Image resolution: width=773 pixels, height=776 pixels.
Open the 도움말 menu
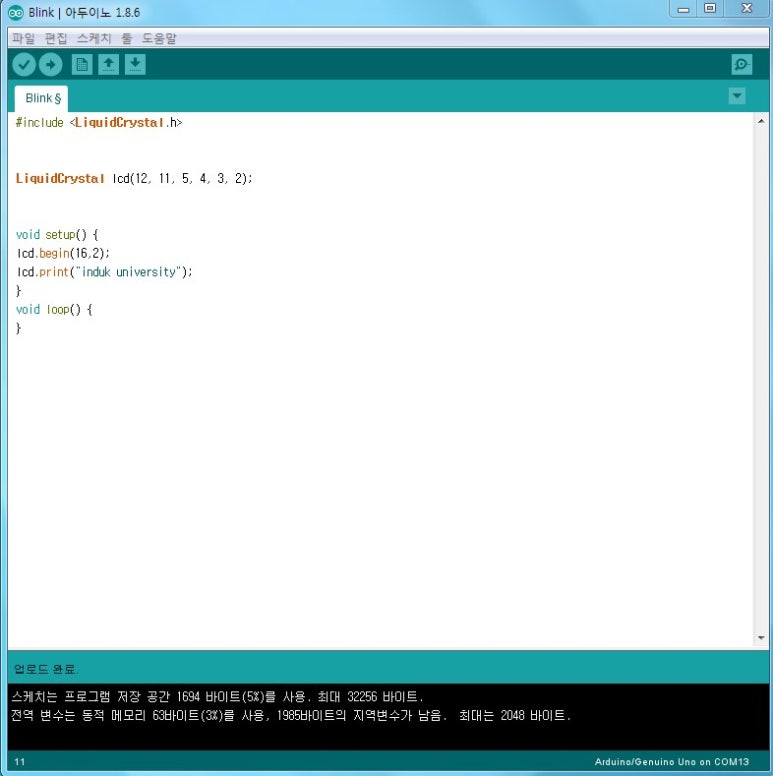pos(159,38)
